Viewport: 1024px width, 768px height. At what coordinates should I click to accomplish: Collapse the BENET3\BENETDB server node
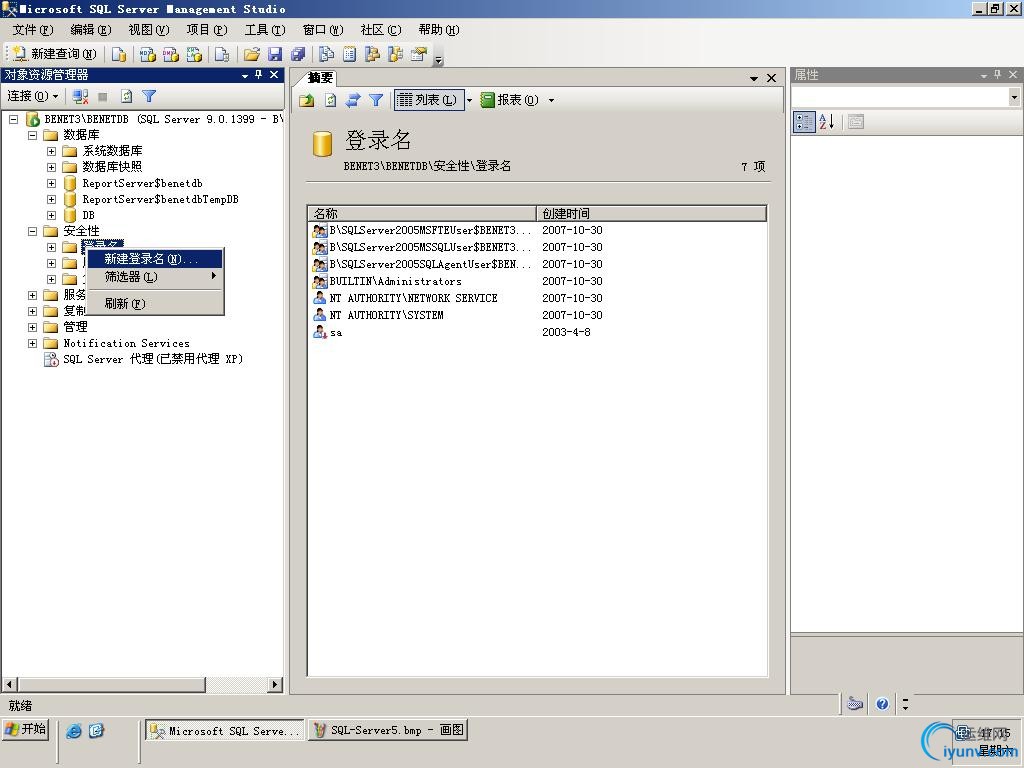click(13, 120)
